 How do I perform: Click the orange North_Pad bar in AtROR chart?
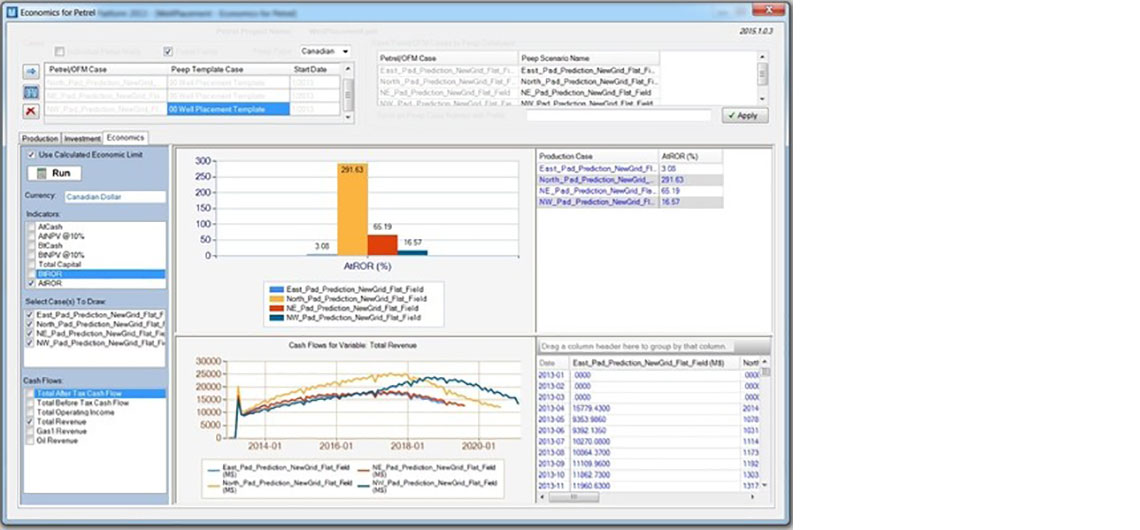352,216
